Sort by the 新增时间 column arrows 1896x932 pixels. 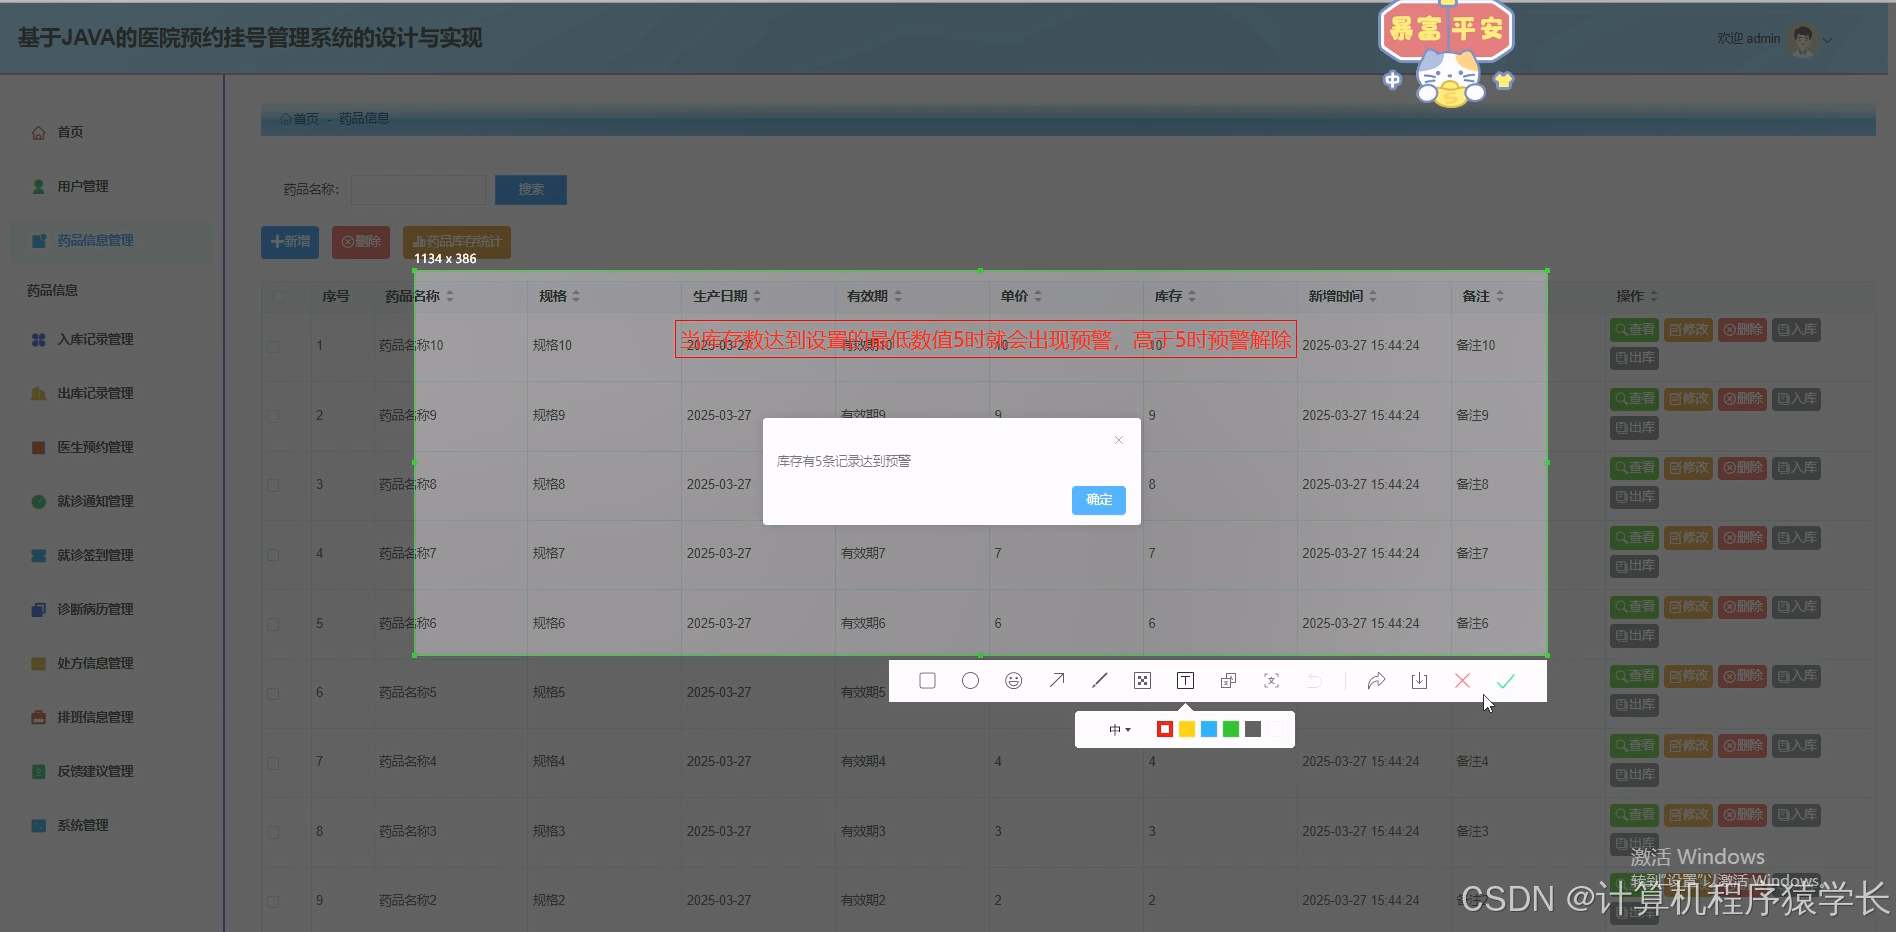[1373, 297]
